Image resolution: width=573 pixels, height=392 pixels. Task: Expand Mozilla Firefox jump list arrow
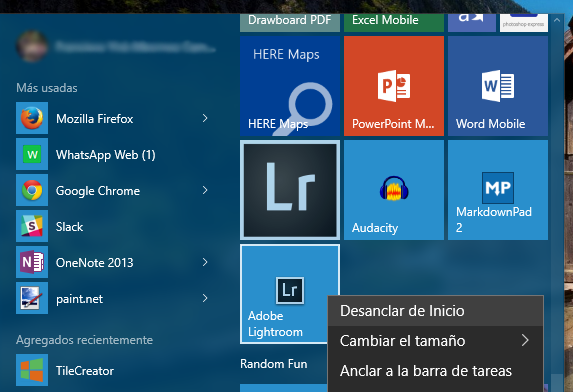205,118
